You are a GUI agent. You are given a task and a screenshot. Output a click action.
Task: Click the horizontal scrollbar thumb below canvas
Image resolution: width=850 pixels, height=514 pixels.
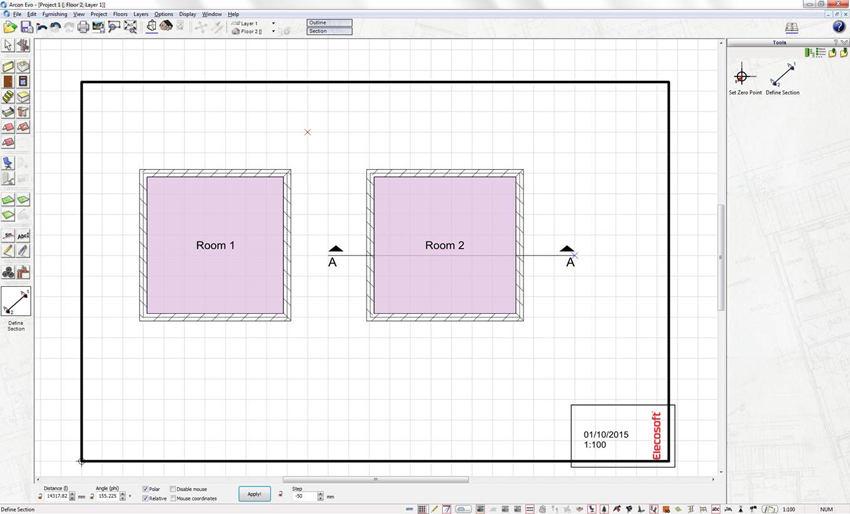(376, 479)
